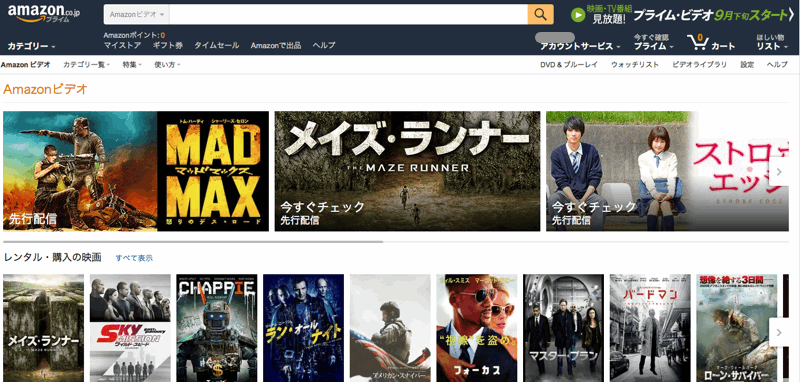Expand the カテゴリー dropdown in header

(x=31, y=46)
